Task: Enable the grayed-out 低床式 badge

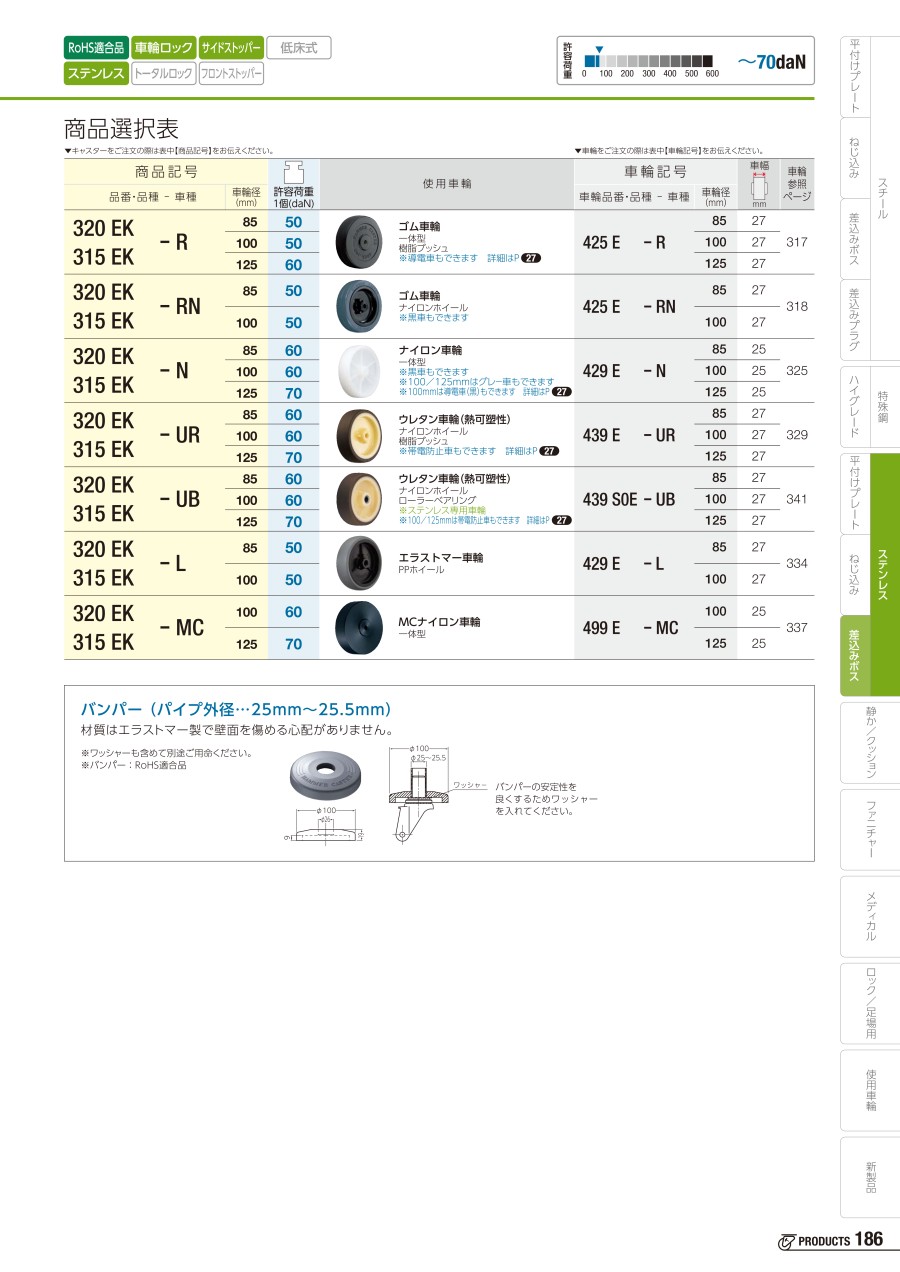Action: 299,47
